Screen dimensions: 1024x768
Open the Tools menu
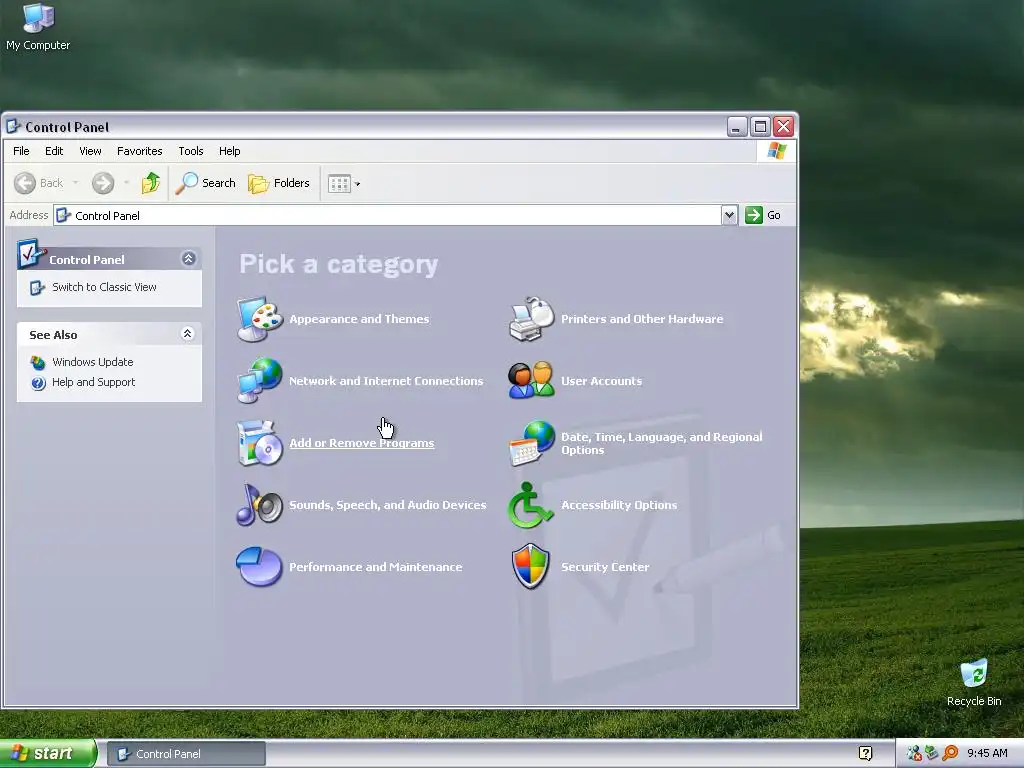coord(191,151)
